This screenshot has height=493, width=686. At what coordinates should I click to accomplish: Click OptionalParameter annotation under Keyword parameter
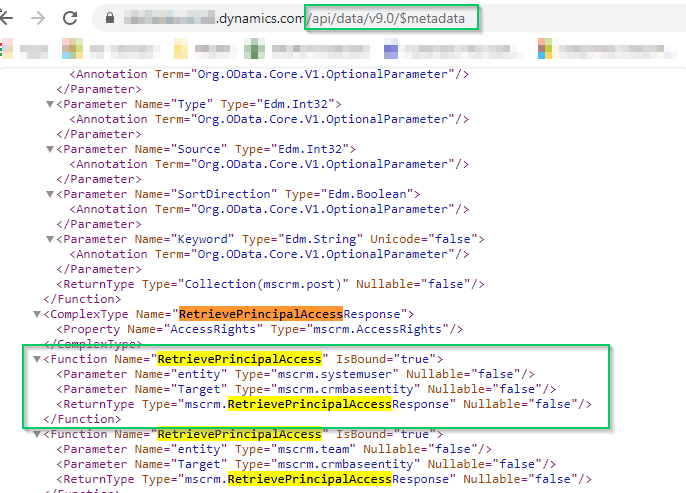[269, 254]
